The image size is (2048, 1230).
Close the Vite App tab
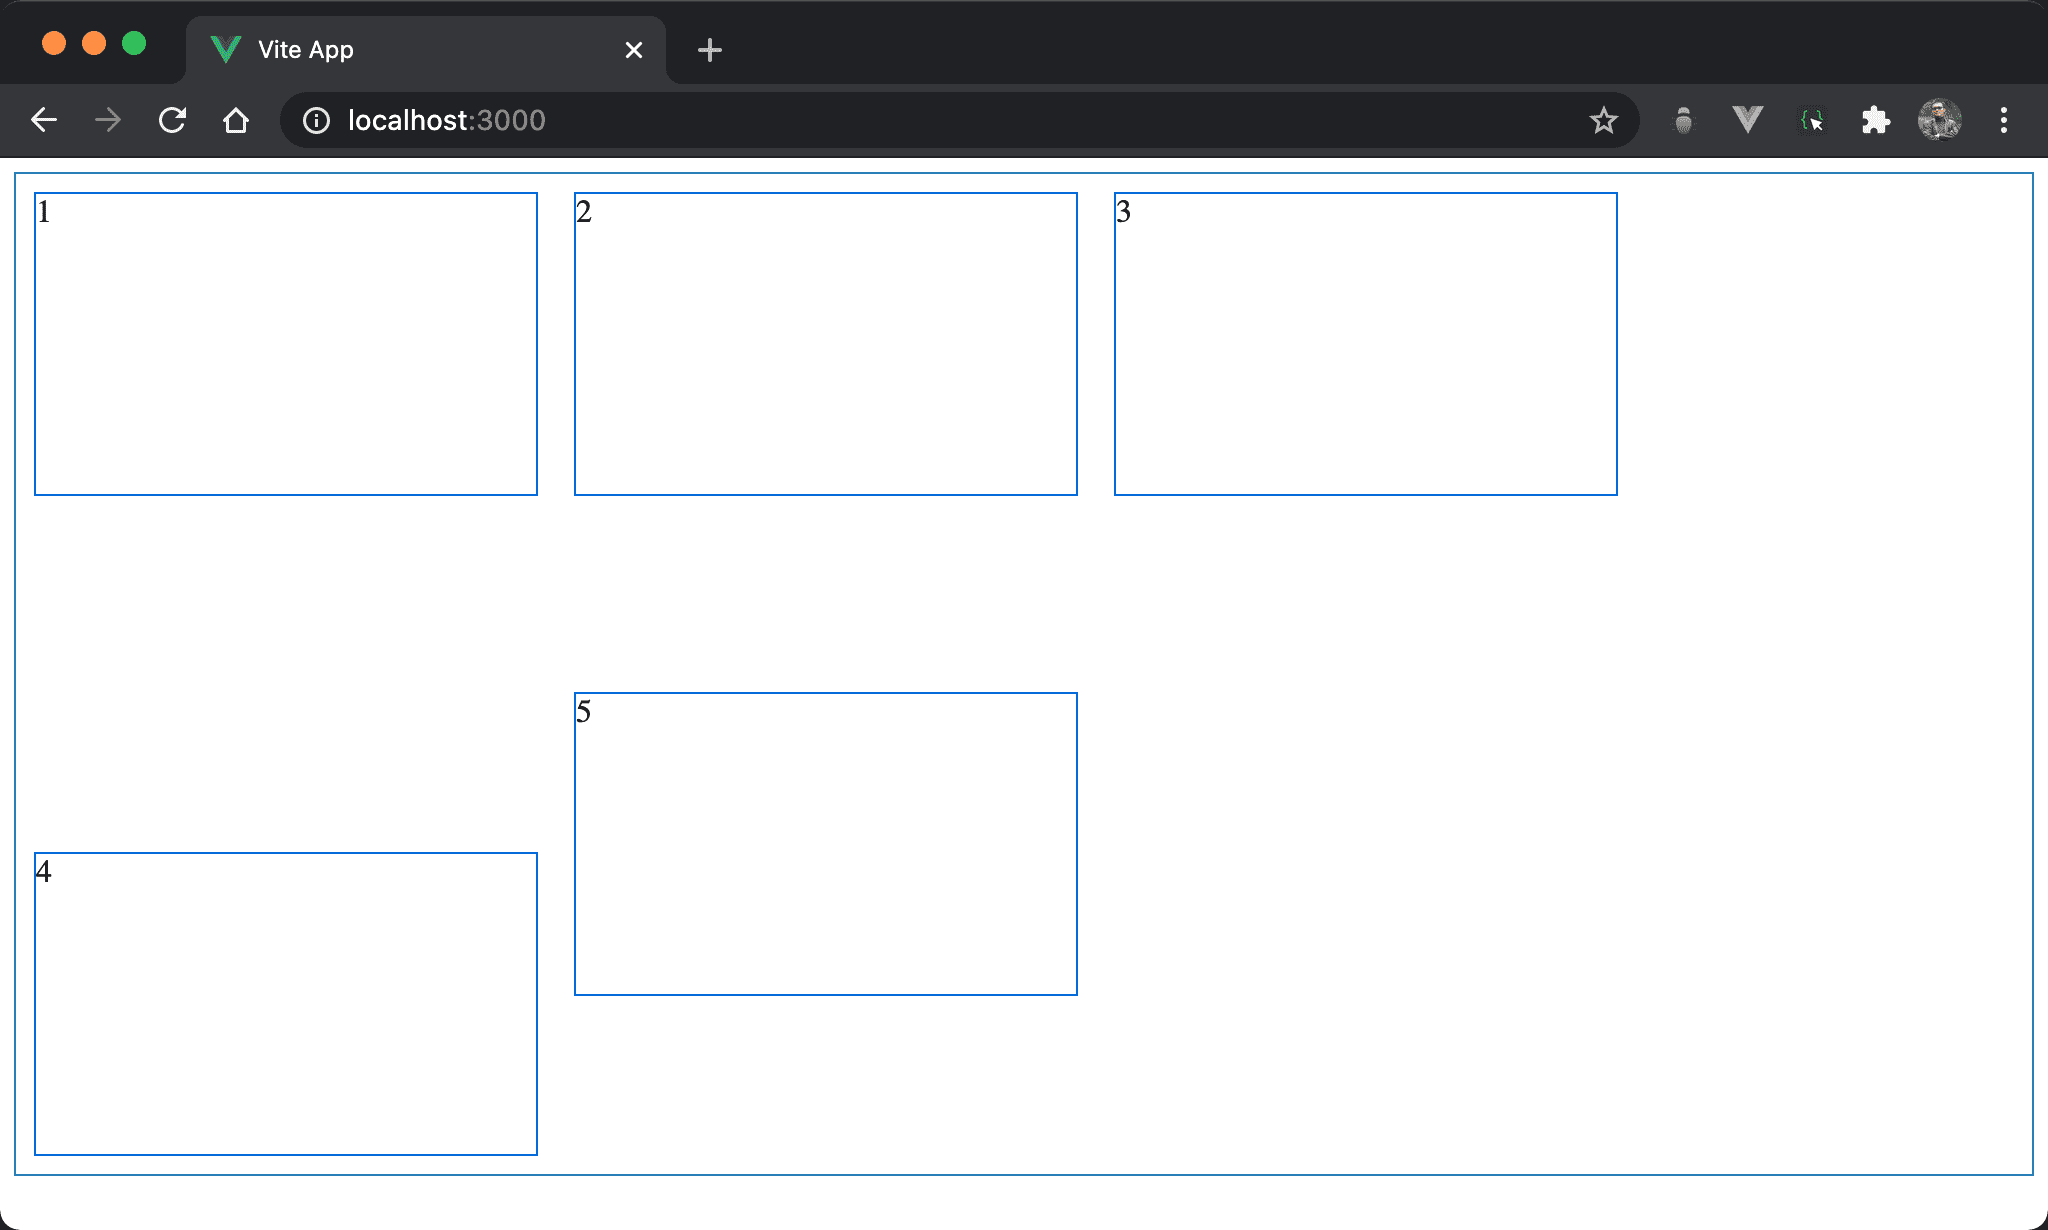(x=633, y=50)
